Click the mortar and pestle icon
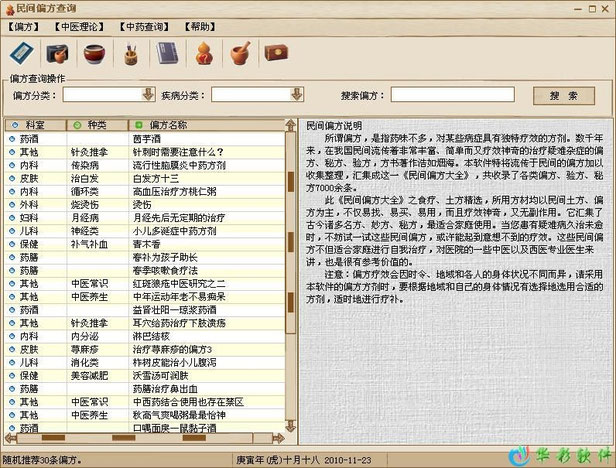Viewport: 616px width, 468px height. pyautogui.click(x=240, y=53)
